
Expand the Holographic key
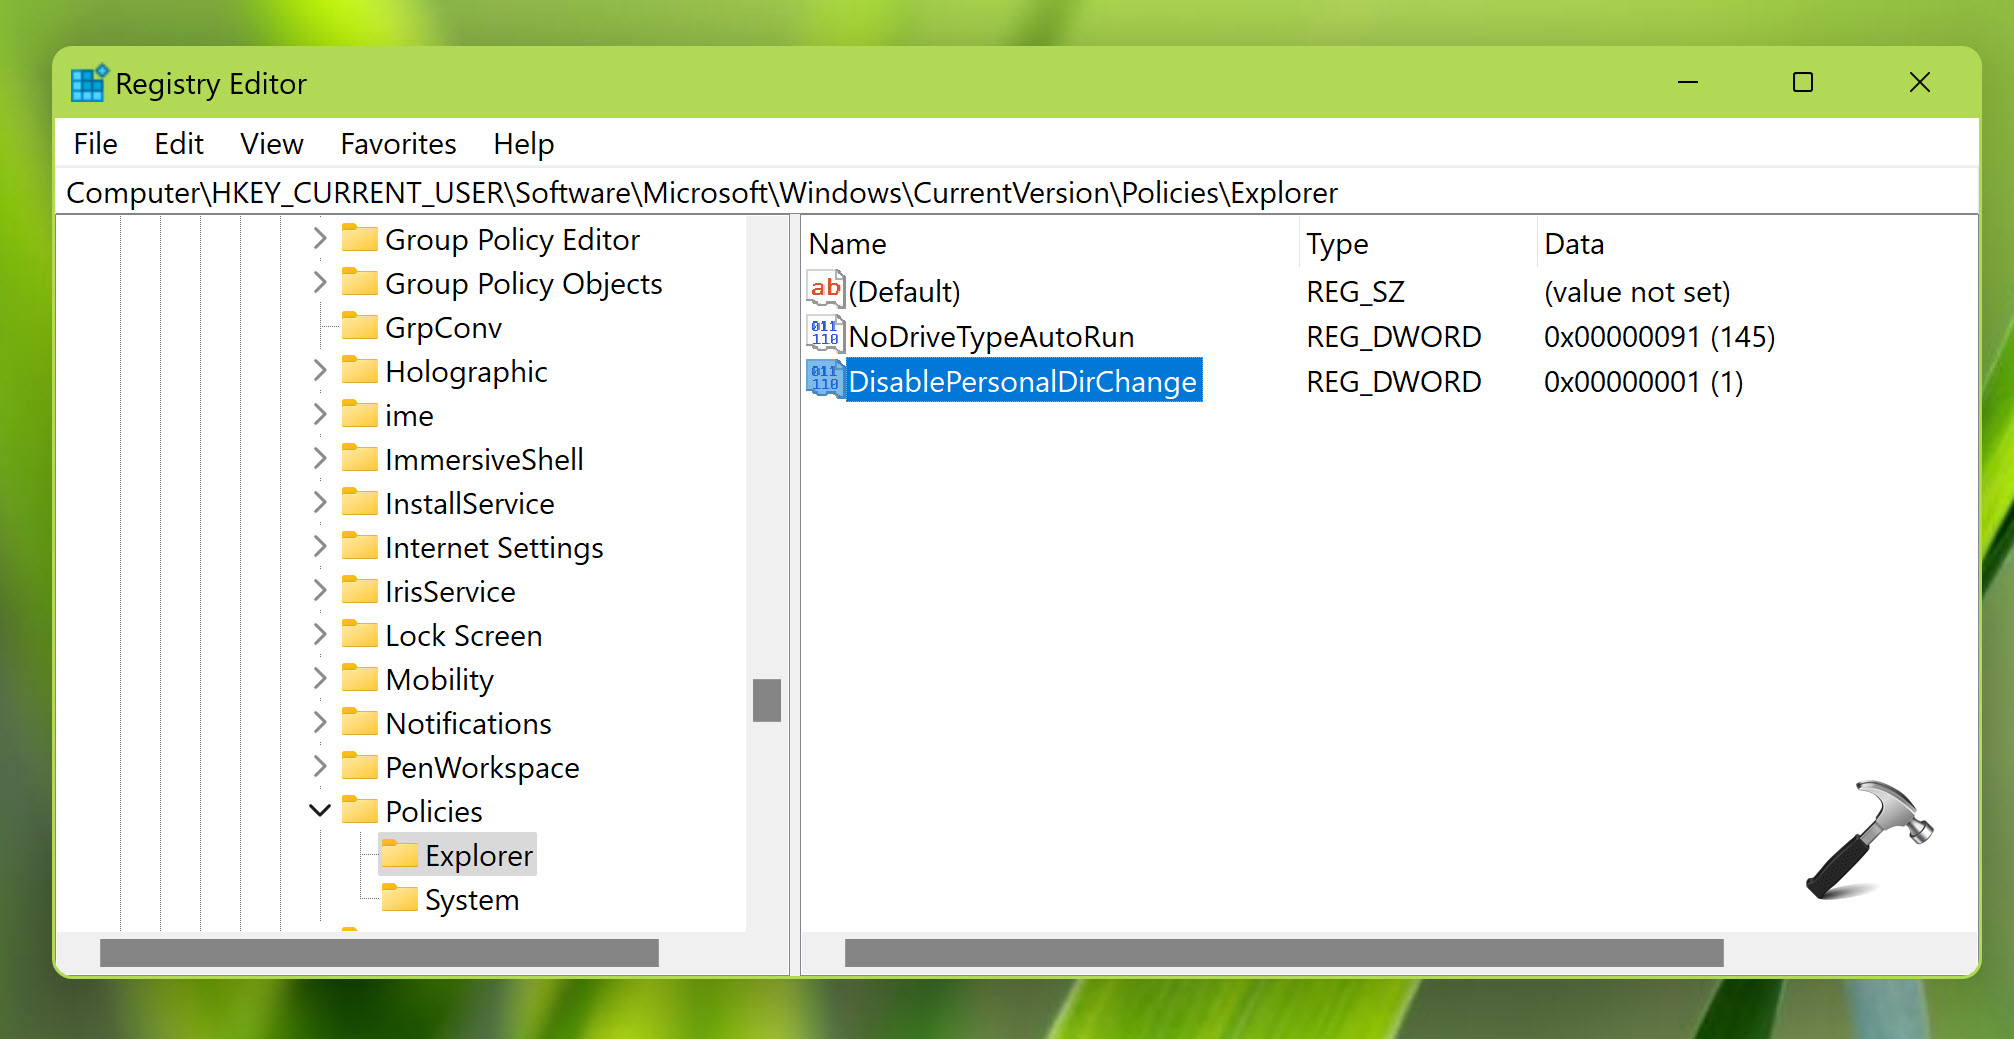pos(320,370)
